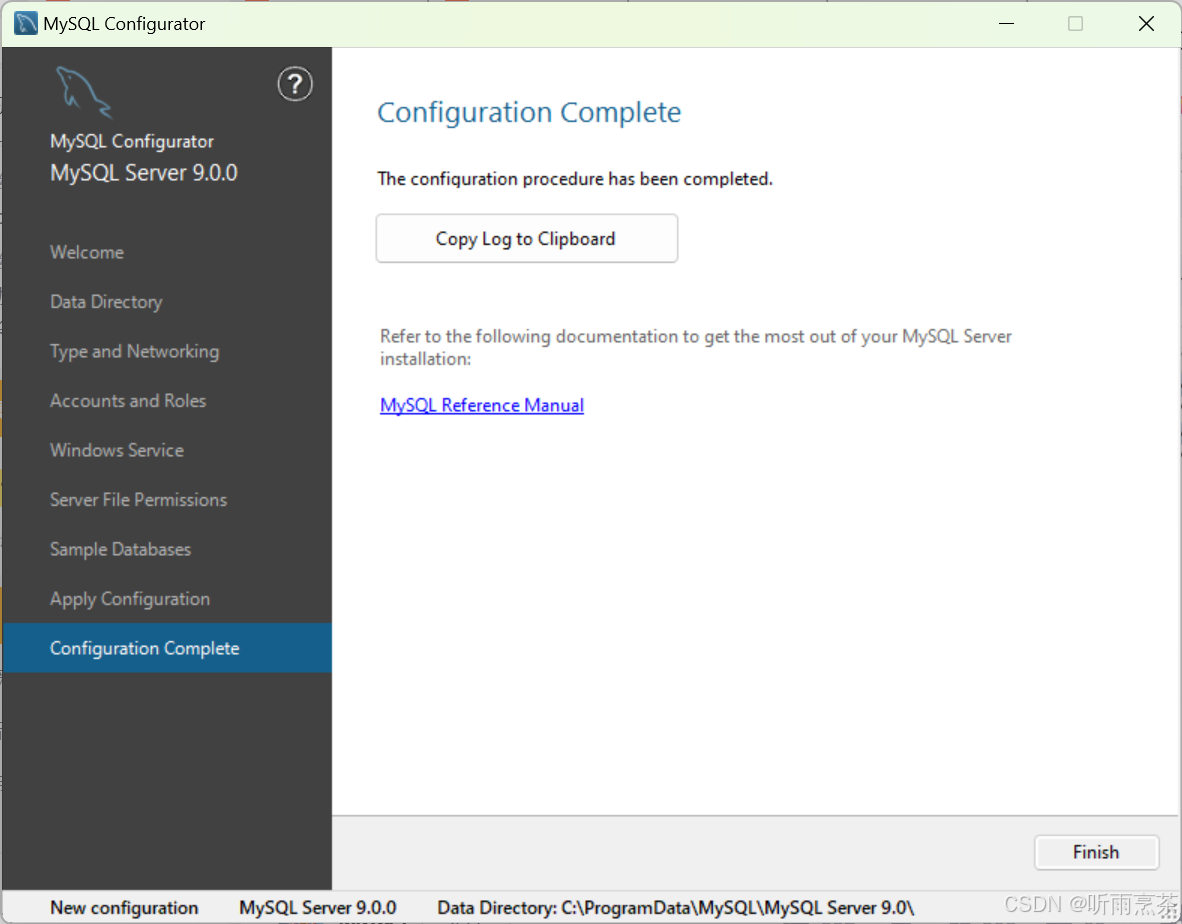Close the MySQL Configurator window

(x=1146, y=23)
